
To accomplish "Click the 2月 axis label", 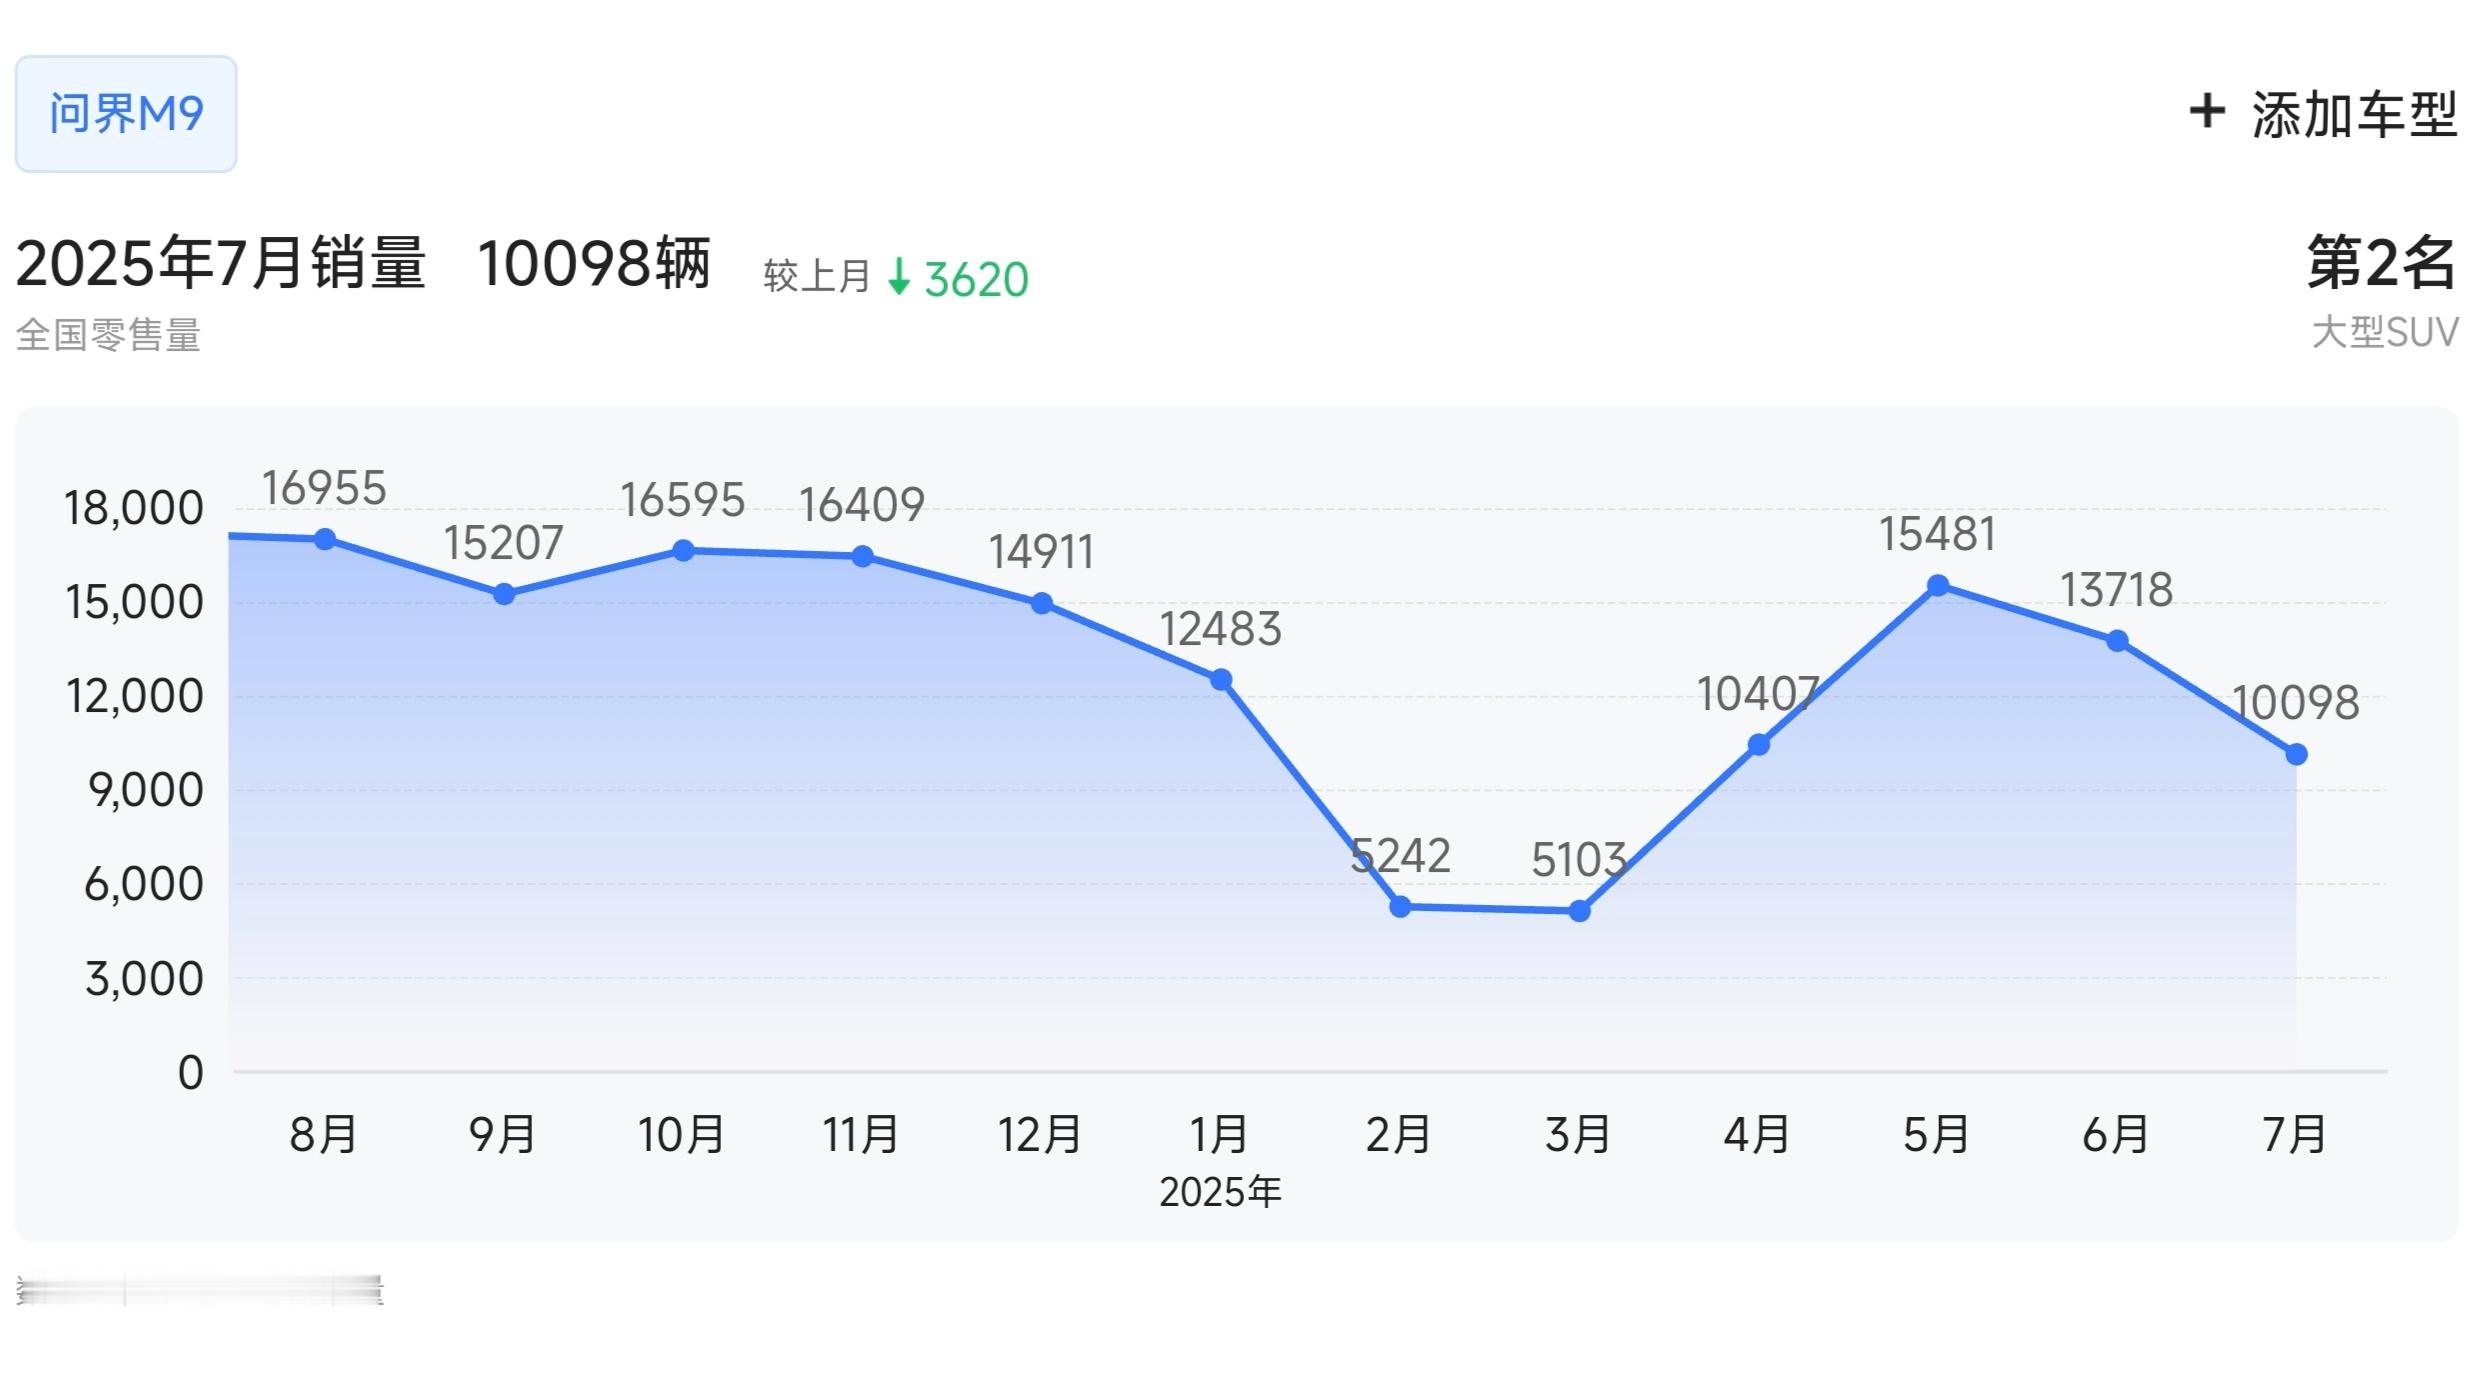I will click(1398, 1134).
